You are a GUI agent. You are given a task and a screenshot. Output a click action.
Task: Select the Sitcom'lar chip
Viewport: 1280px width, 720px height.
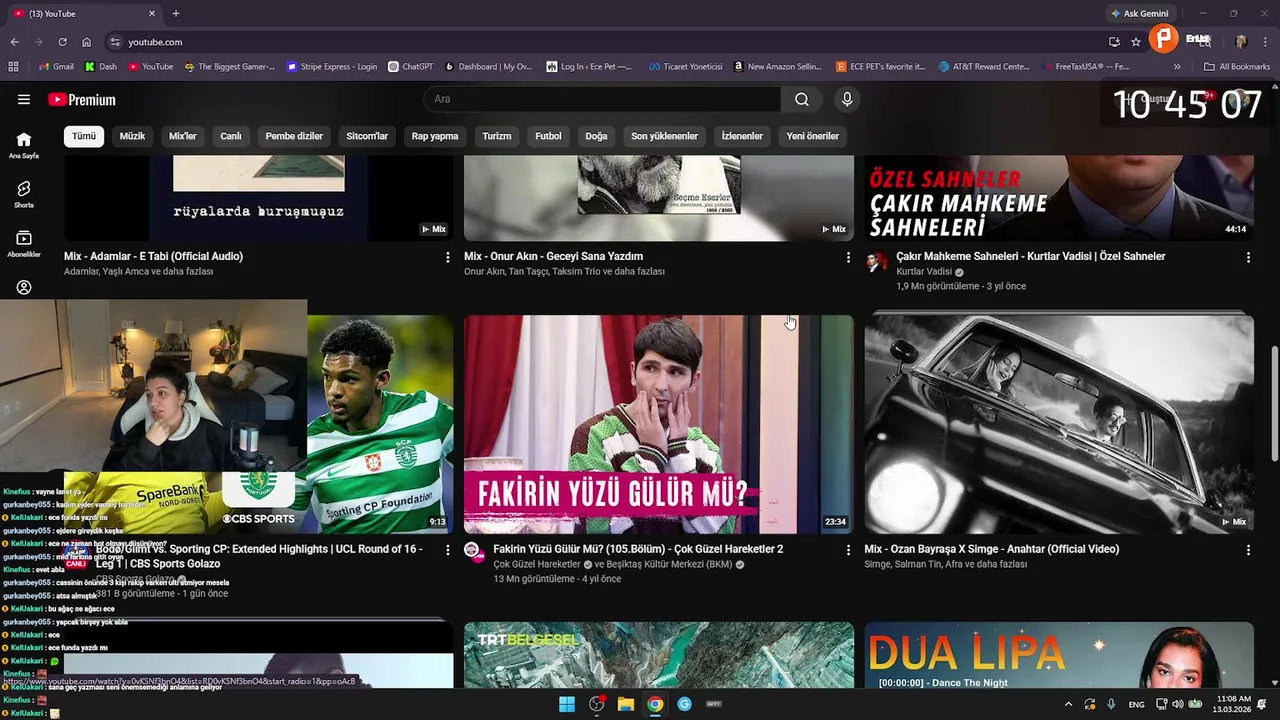click(x=367, y=136)
